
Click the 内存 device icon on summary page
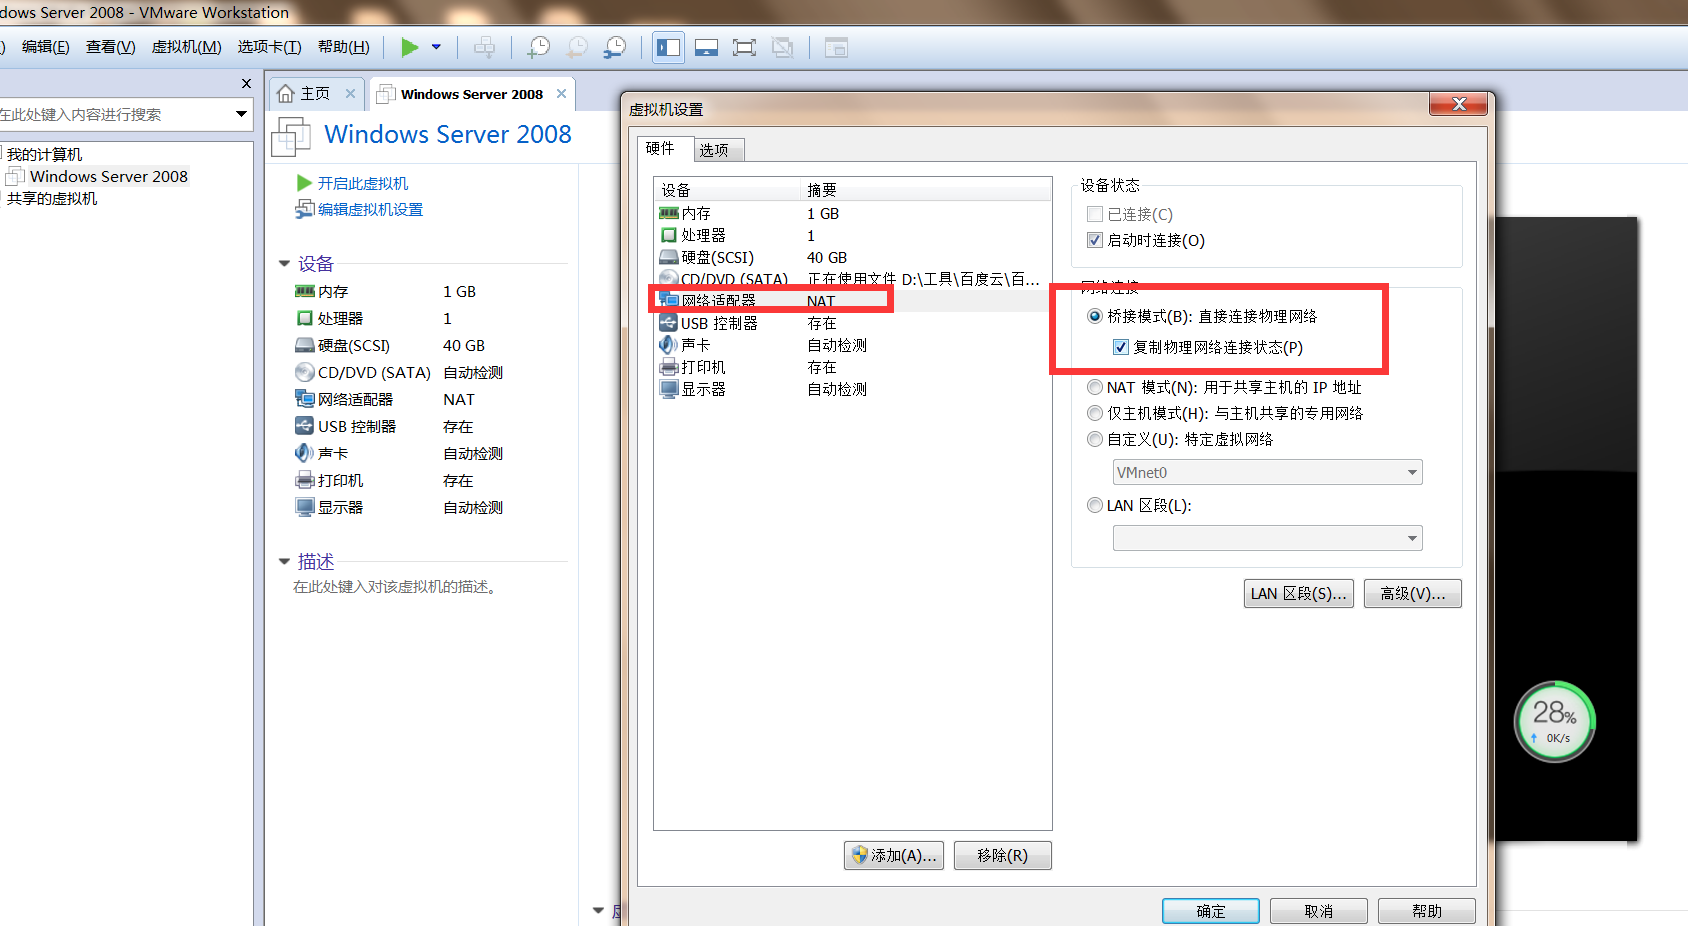tap(304, 291)
